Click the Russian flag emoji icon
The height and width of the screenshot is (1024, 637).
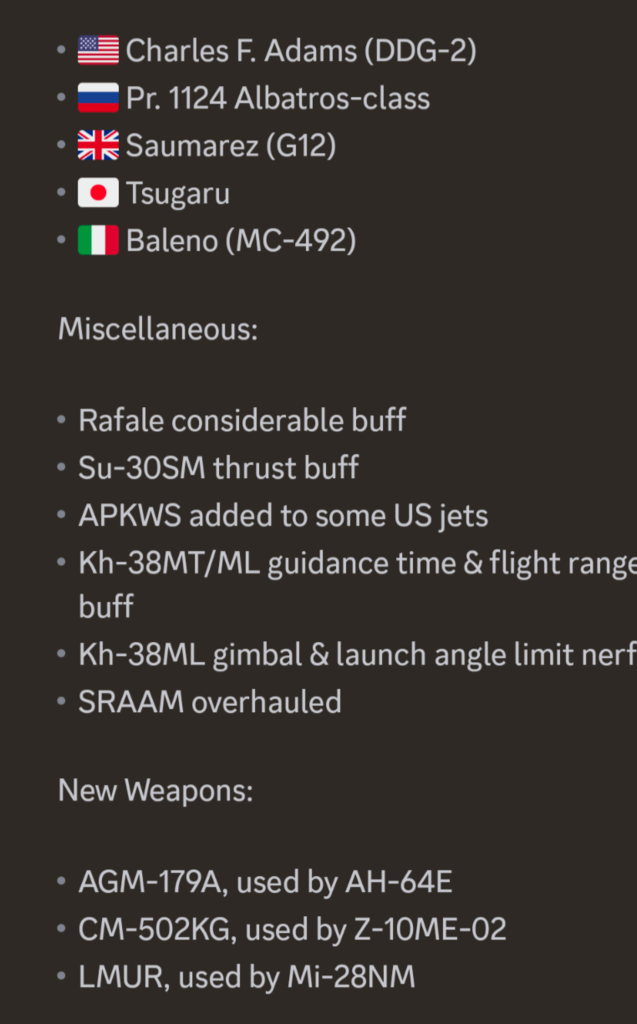coord(98,98)
